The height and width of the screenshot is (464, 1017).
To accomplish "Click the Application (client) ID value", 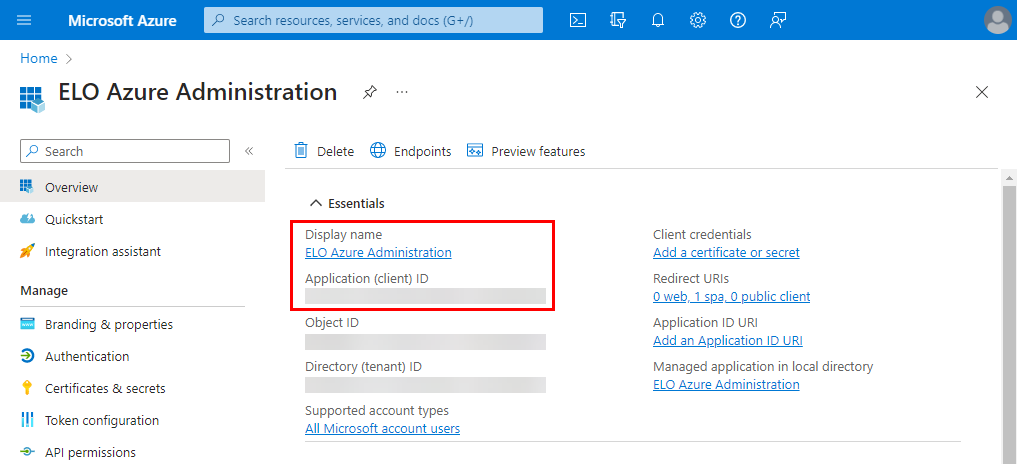I will tap(425, 297).
